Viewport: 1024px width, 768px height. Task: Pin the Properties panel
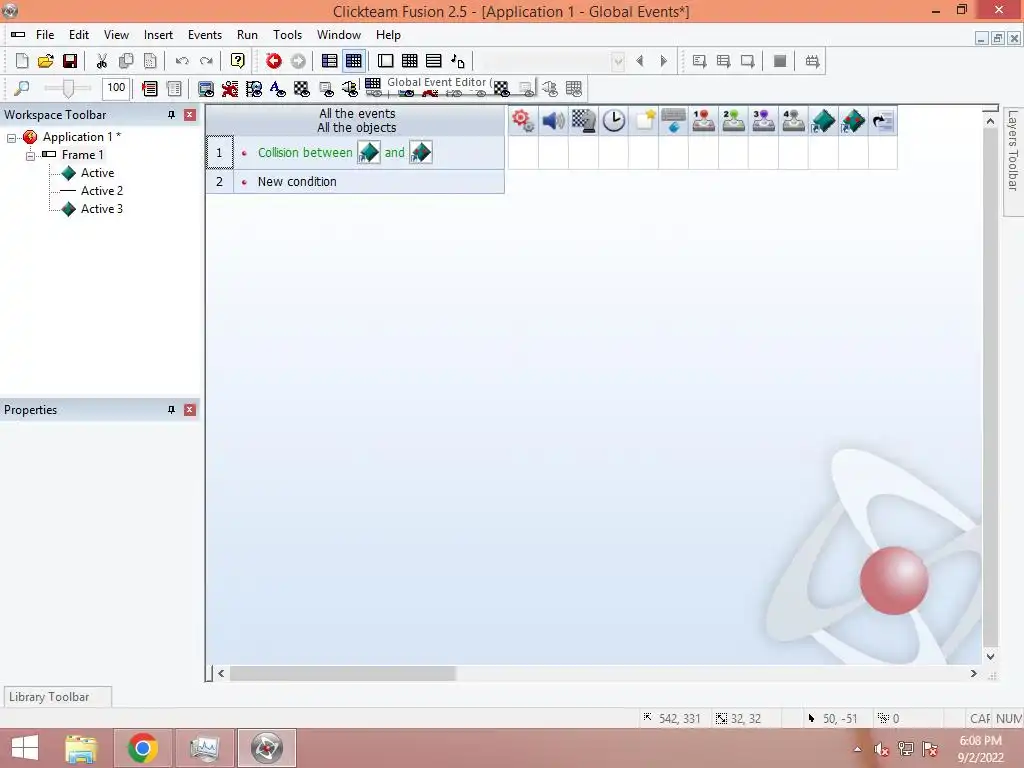(172, 410)
